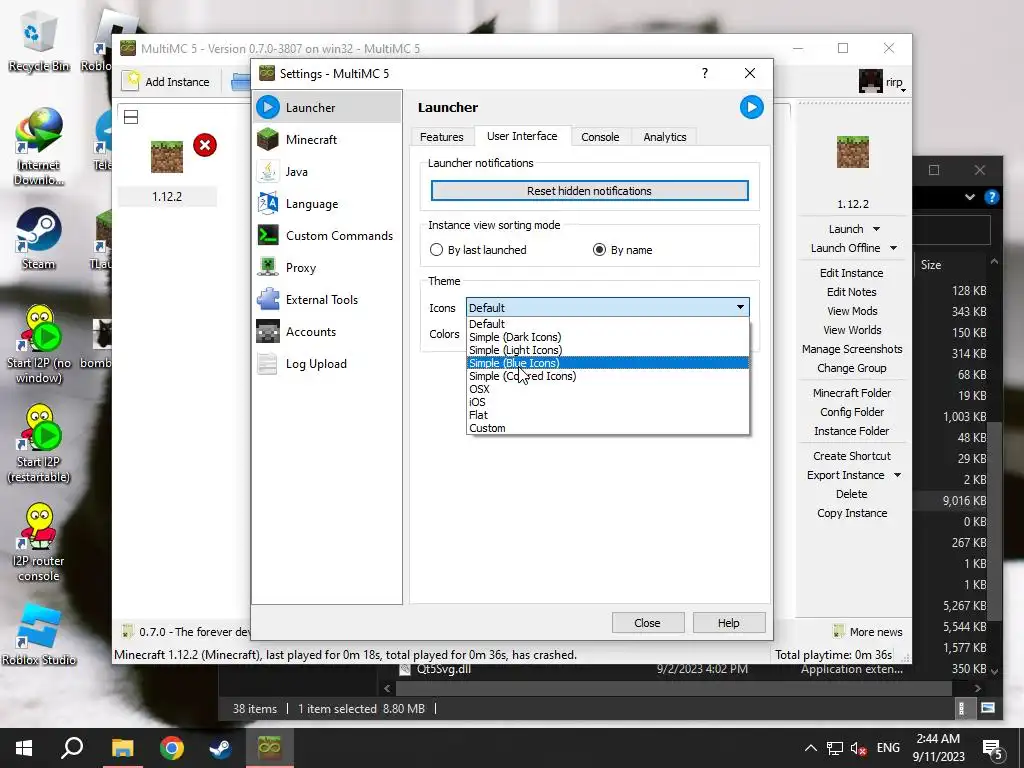1024x768 pixels.
Task: Click the I2P router console desktop icon
Action: [39, 542]
